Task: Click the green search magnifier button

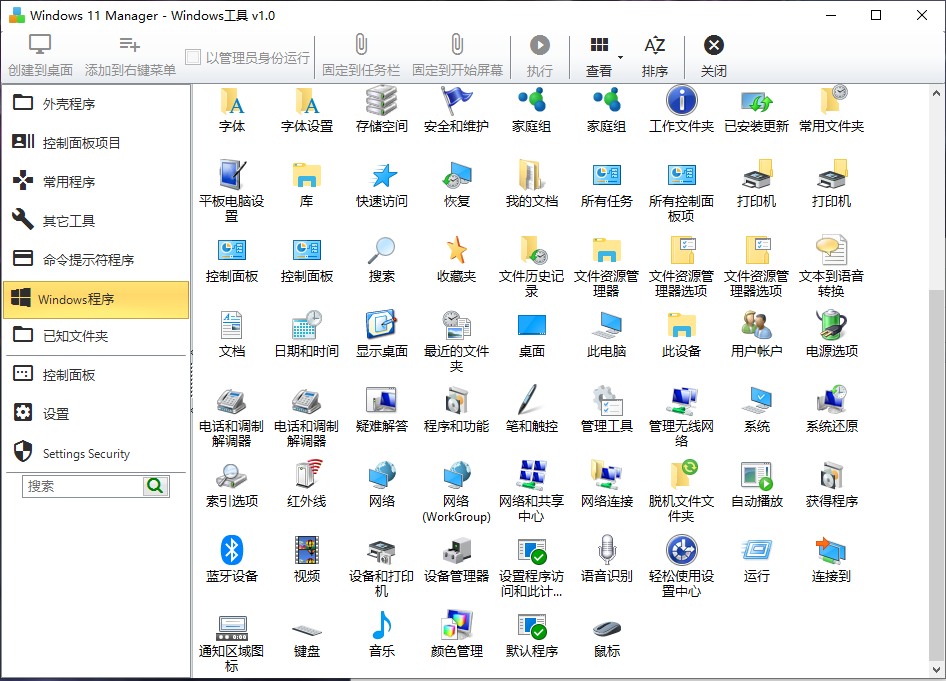Action: click(x=156, y=486)
